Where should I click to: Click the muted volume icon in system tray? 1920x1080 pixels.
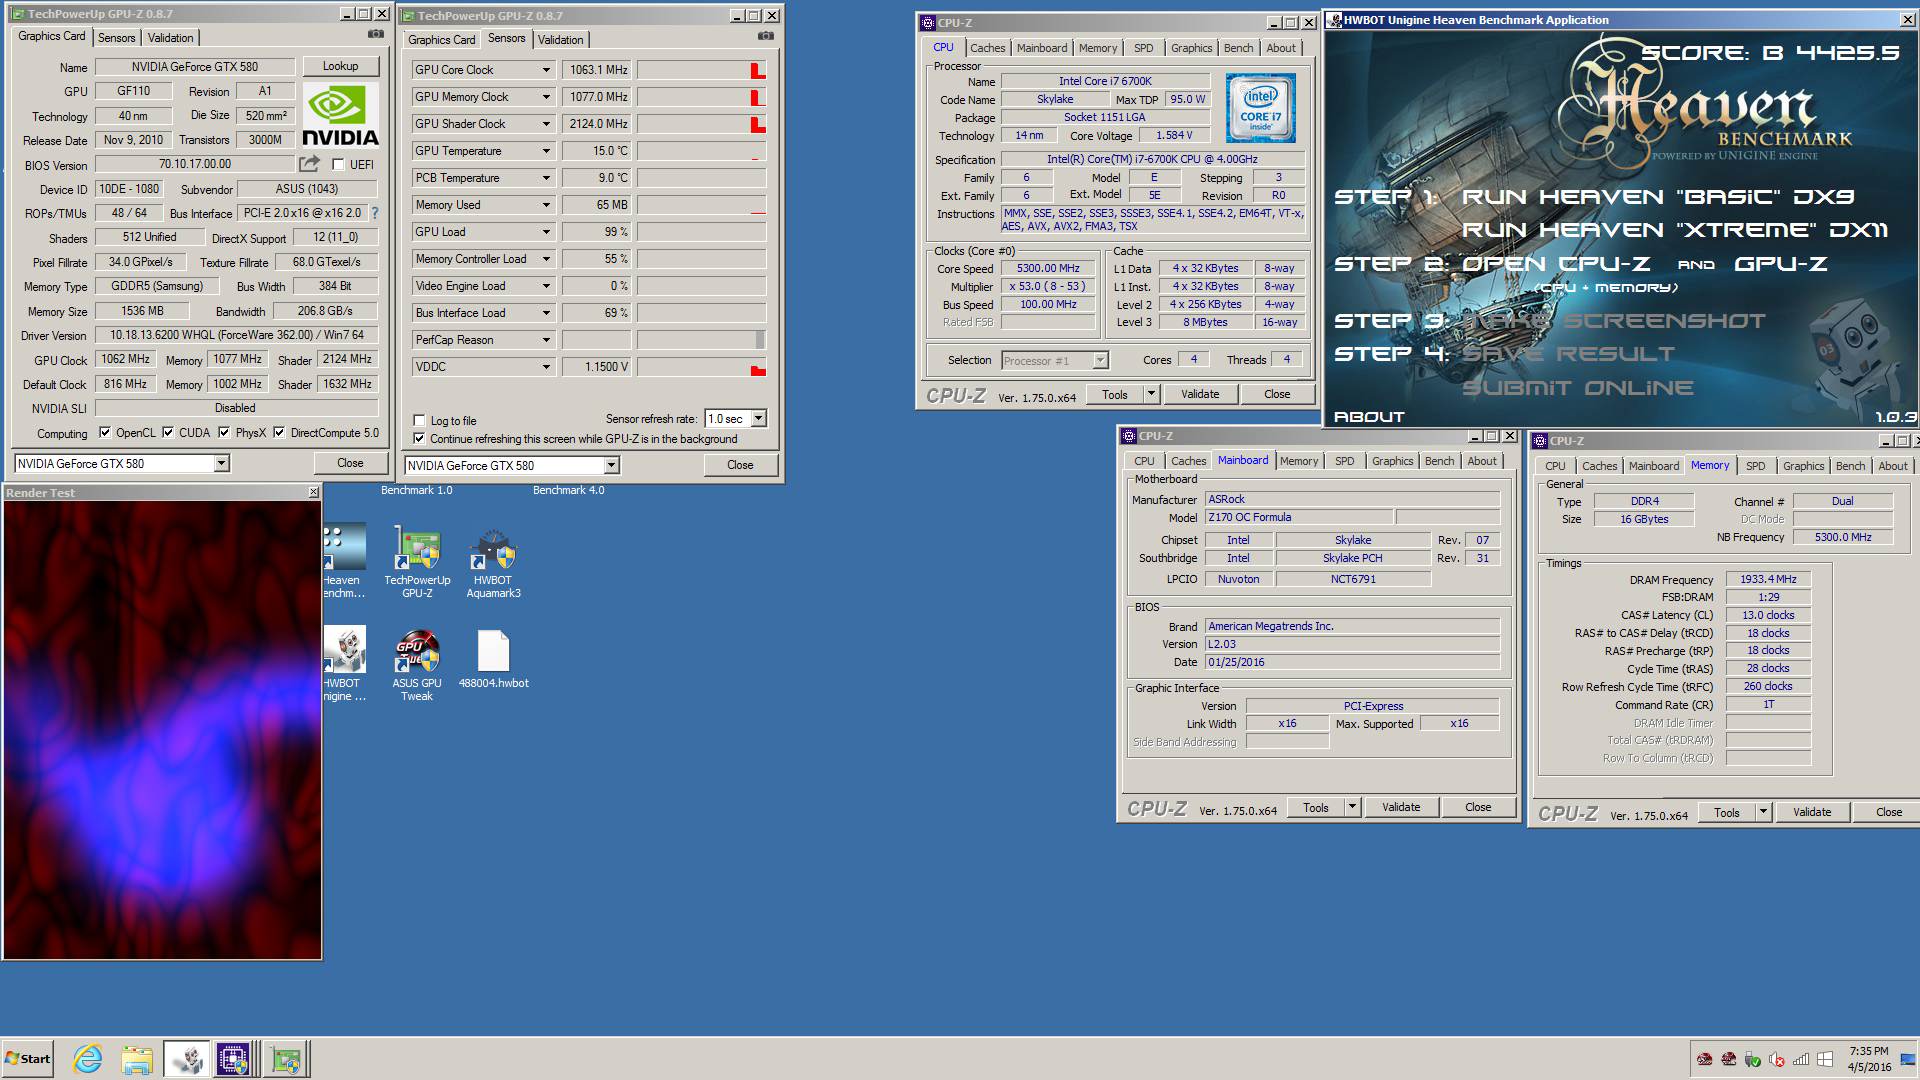(1777, 1059)
